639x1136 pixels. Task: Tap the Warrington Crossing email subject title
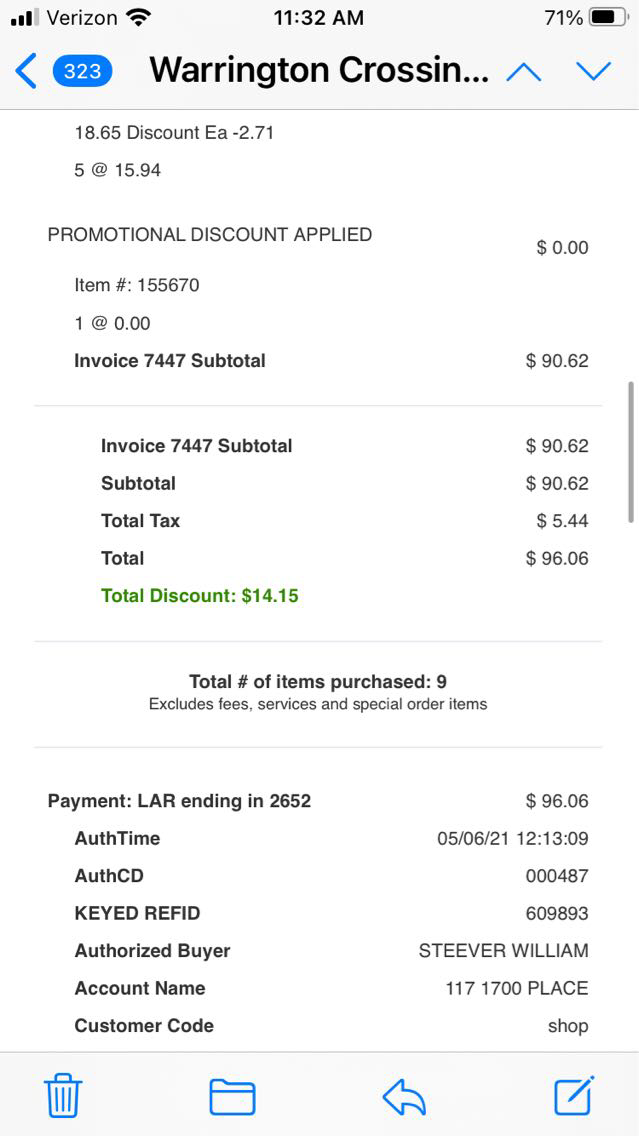[319, 71]
